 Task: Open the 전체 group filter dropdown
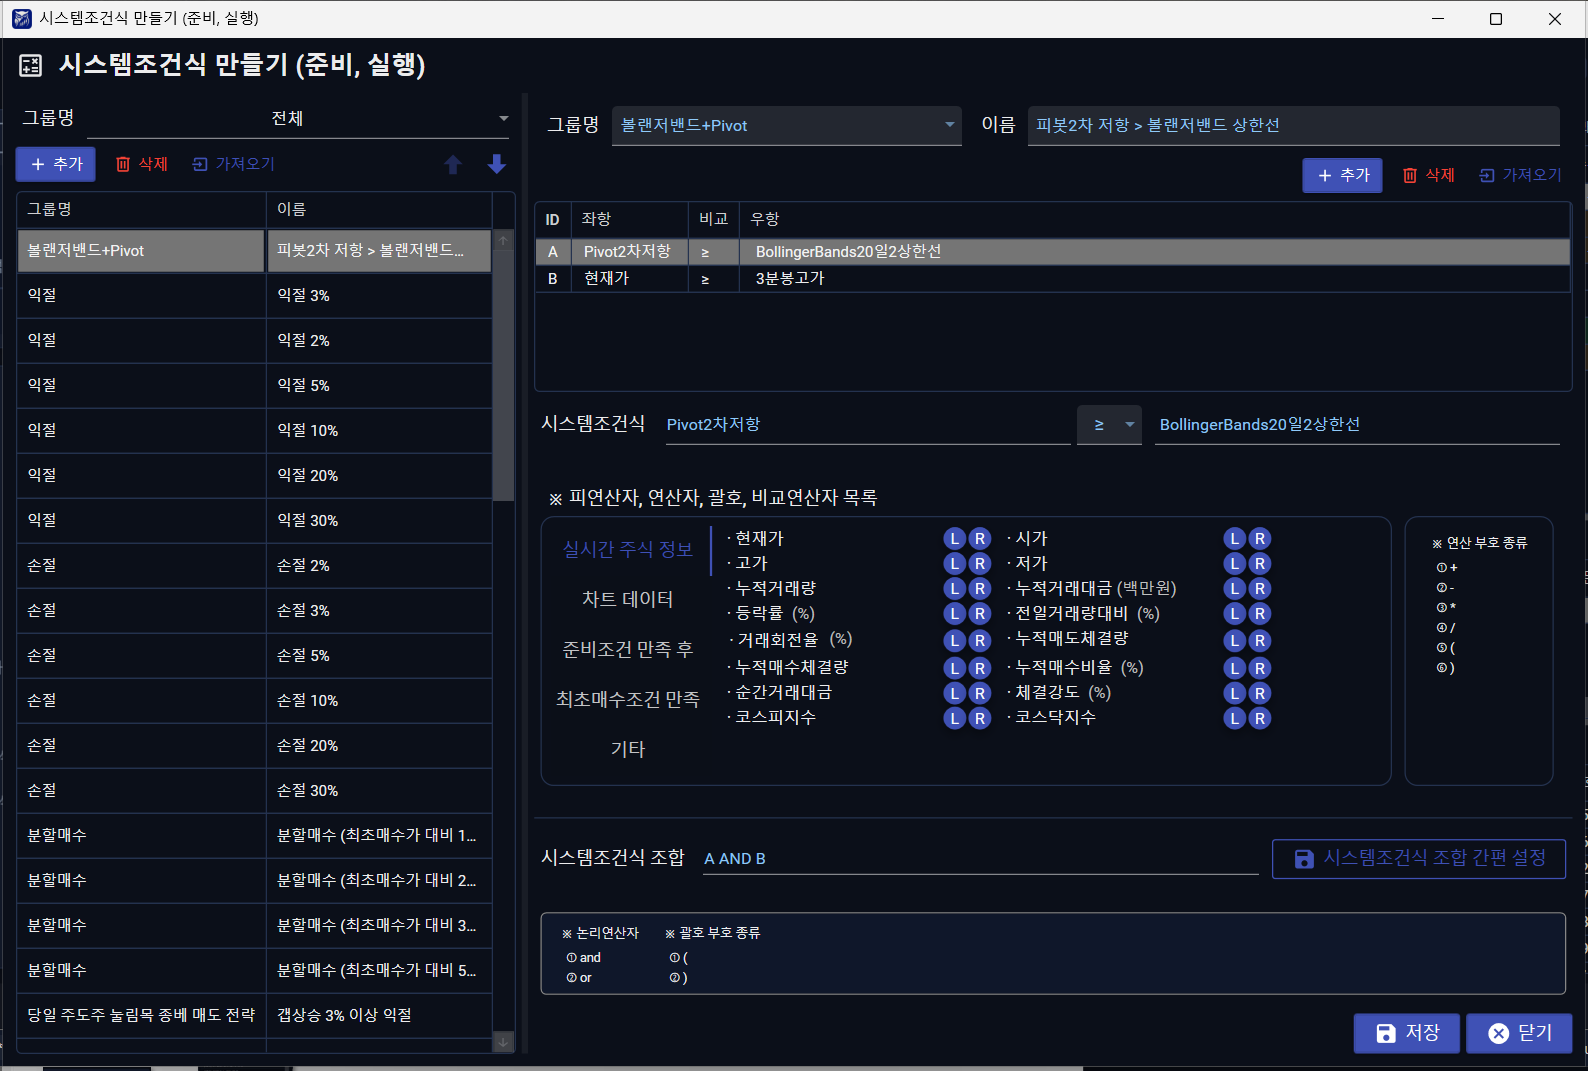298,119
